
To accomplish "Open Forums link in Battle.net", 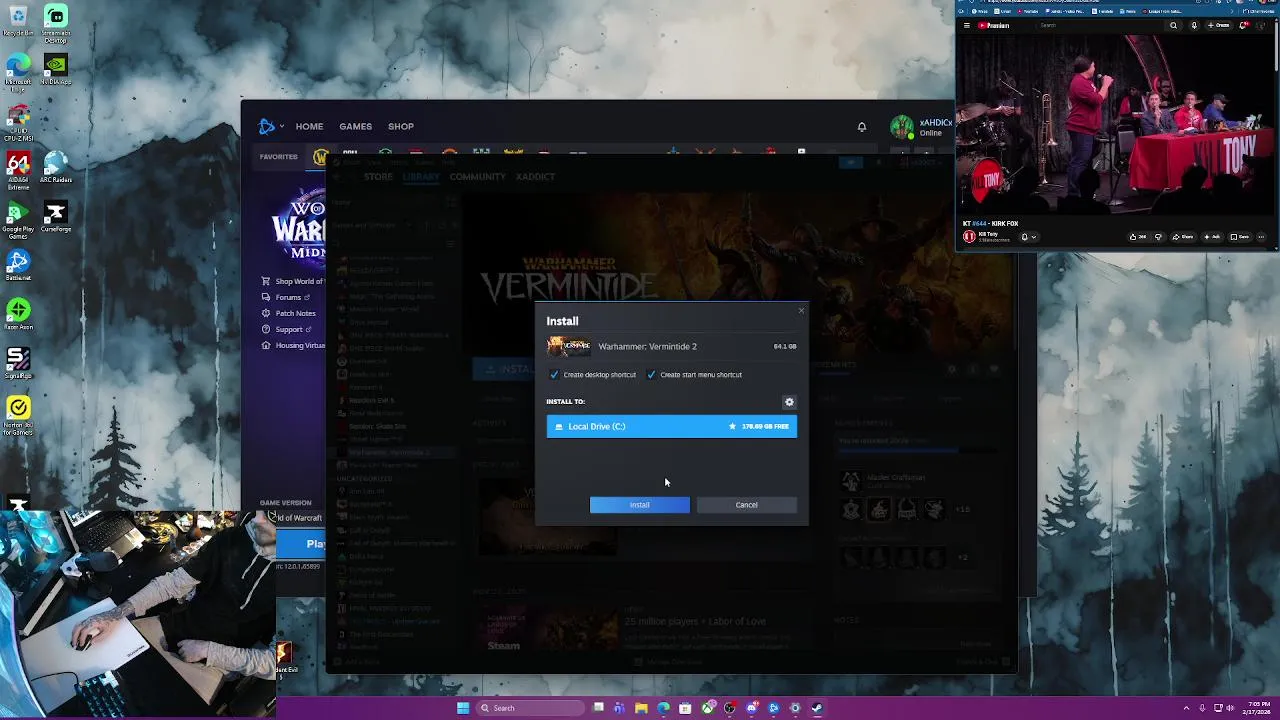I will [x=287, y=297].
